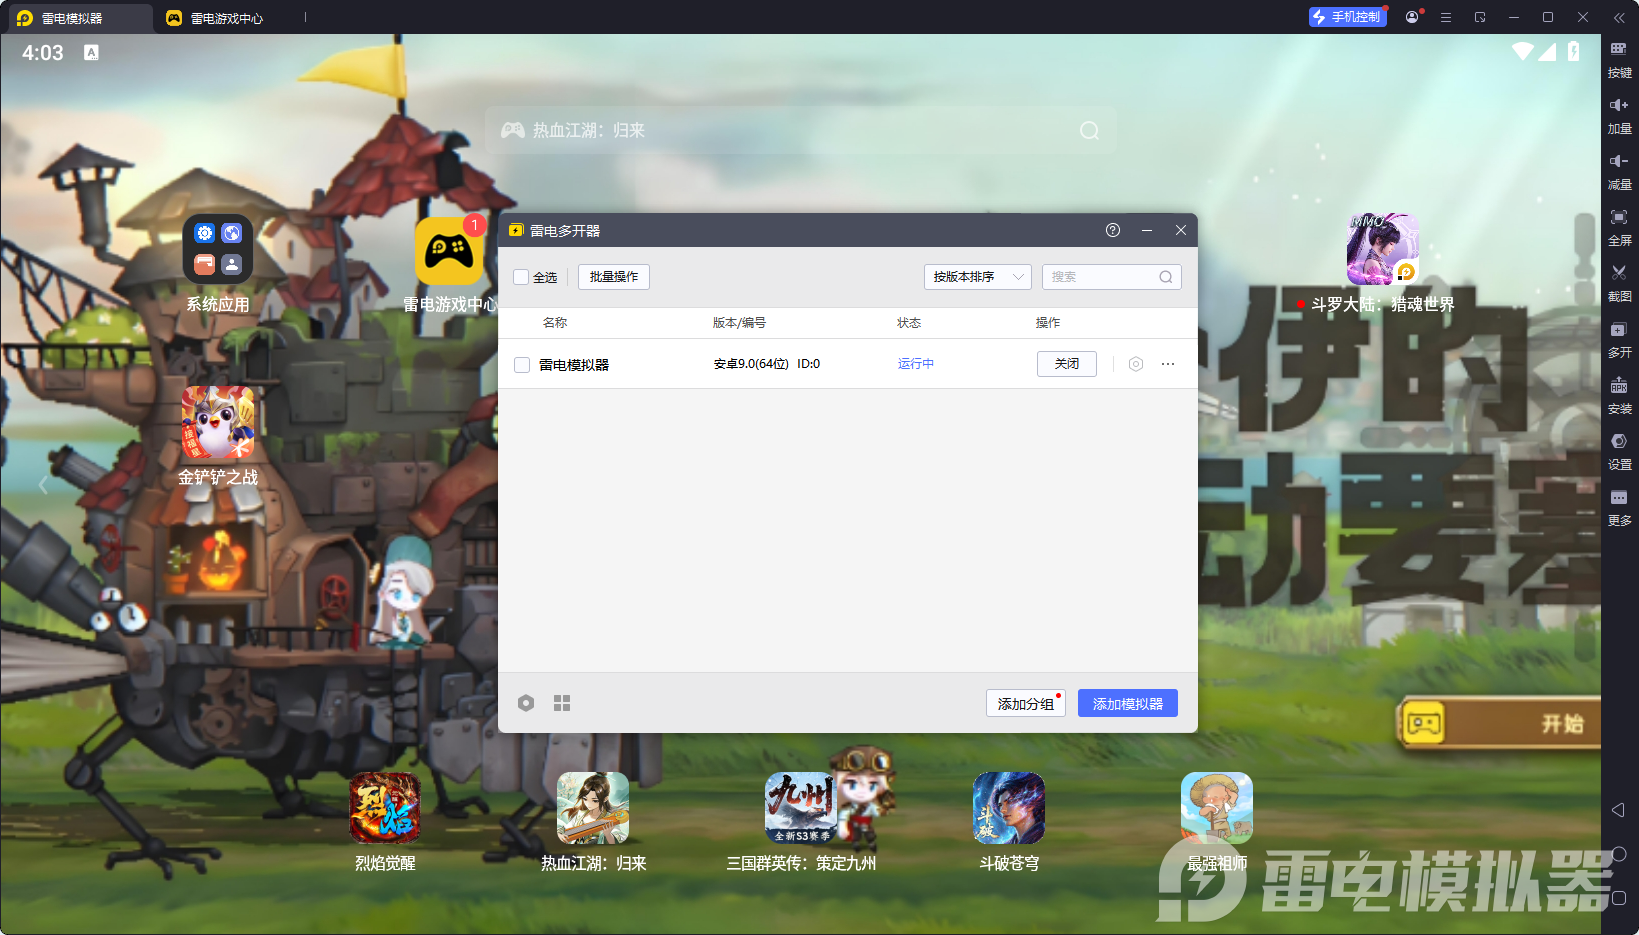Open help in 雷电多开器 title bar
This screenshot has height=935, width=1639.
pyautogui.click(x=1113, y=230)
